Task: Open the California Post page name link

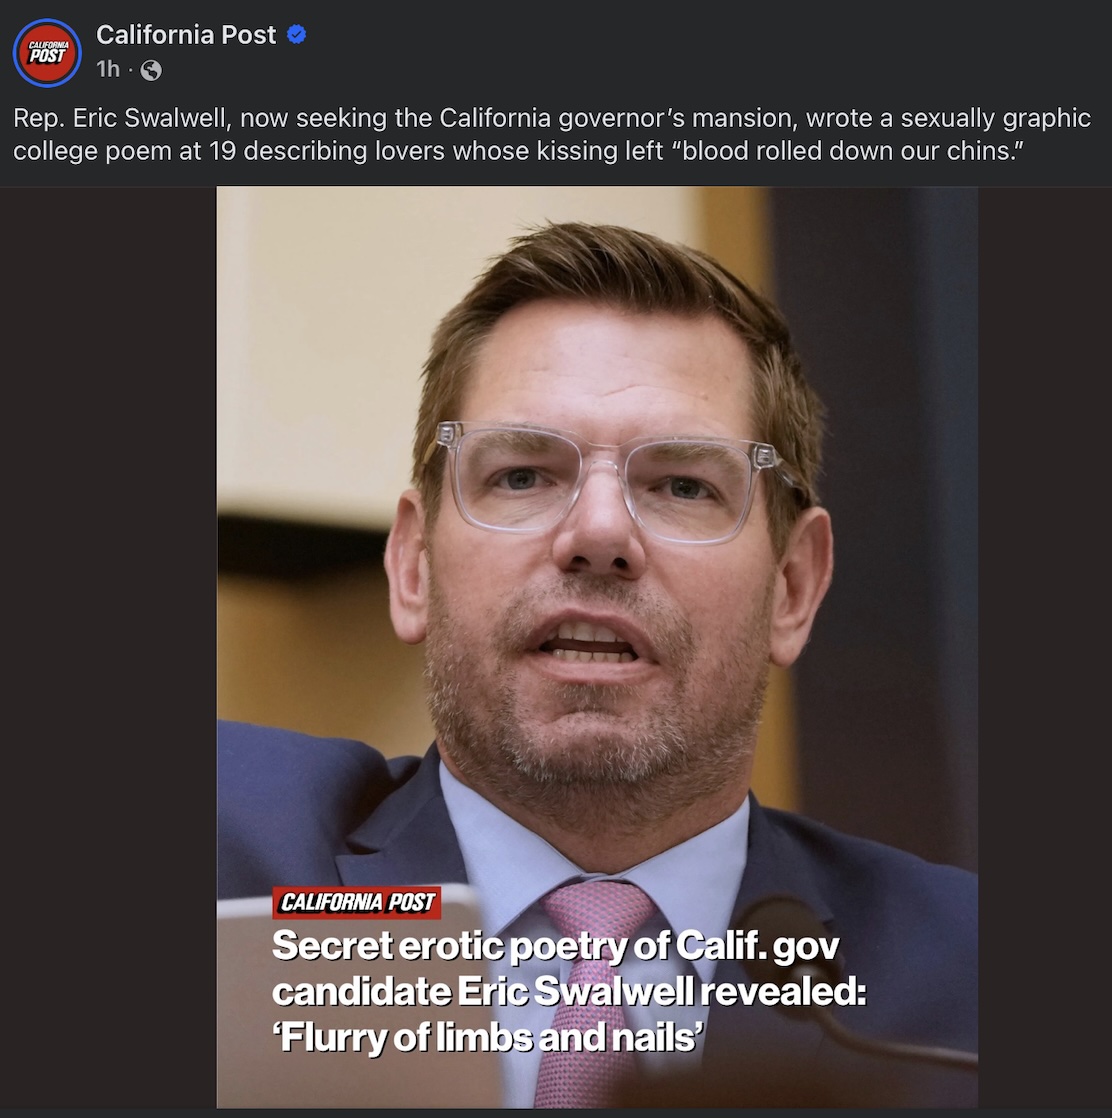Action: pyautogui.click(x=186, y=35)
